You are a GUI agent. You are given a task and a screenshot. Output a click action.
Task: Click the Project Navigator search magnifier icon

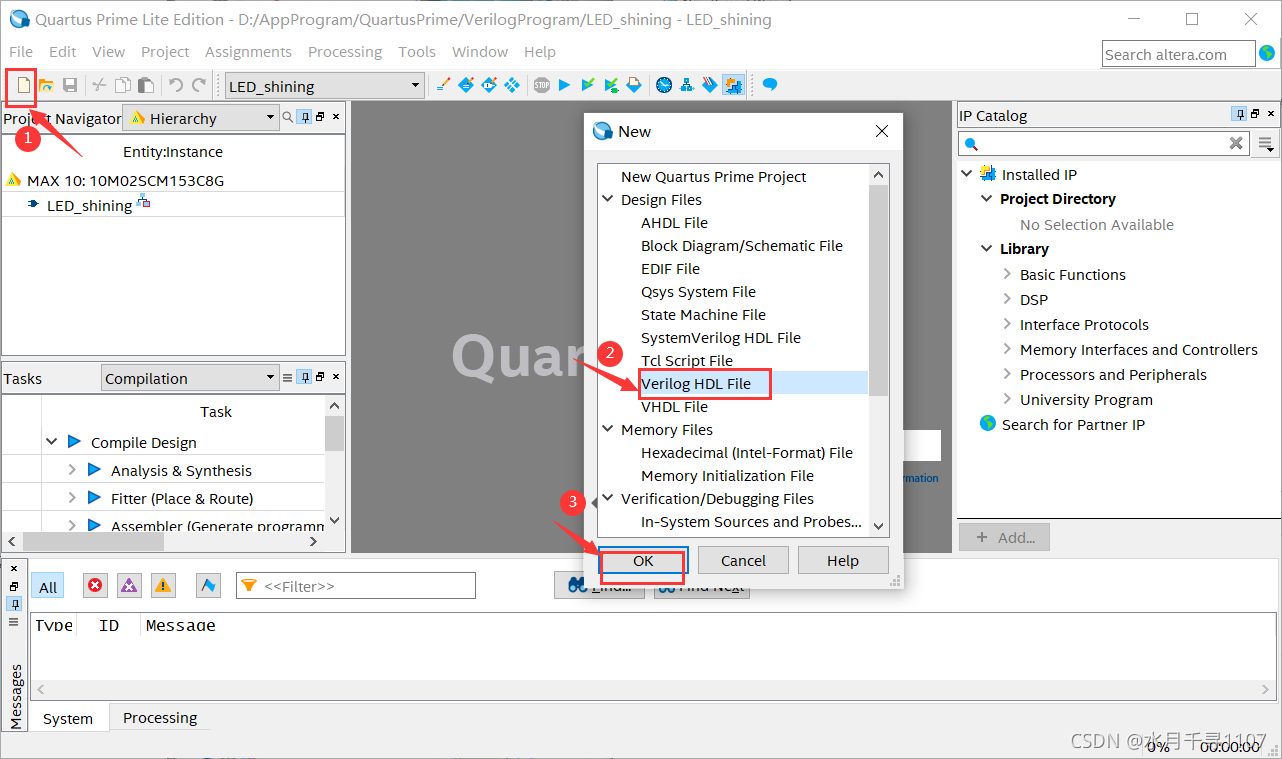288,117
